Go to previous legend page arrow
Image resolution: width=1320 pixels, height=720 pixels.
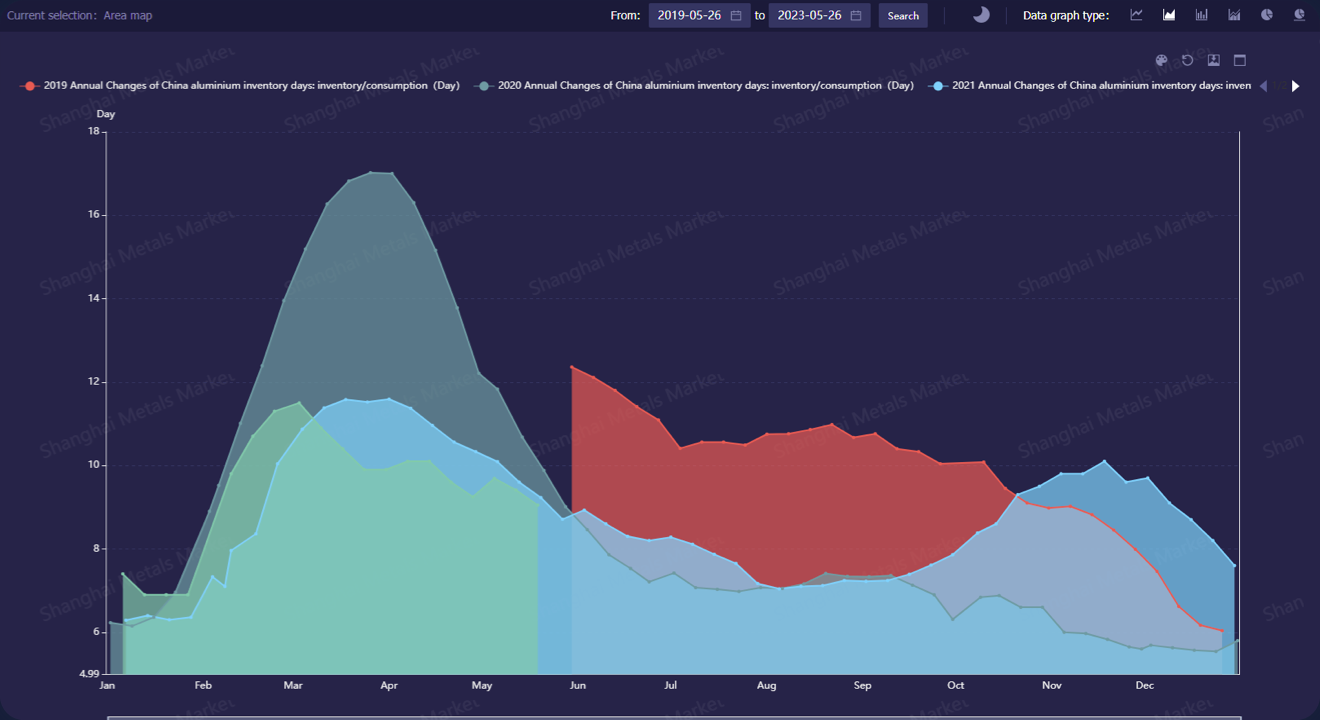point(1263,86)
